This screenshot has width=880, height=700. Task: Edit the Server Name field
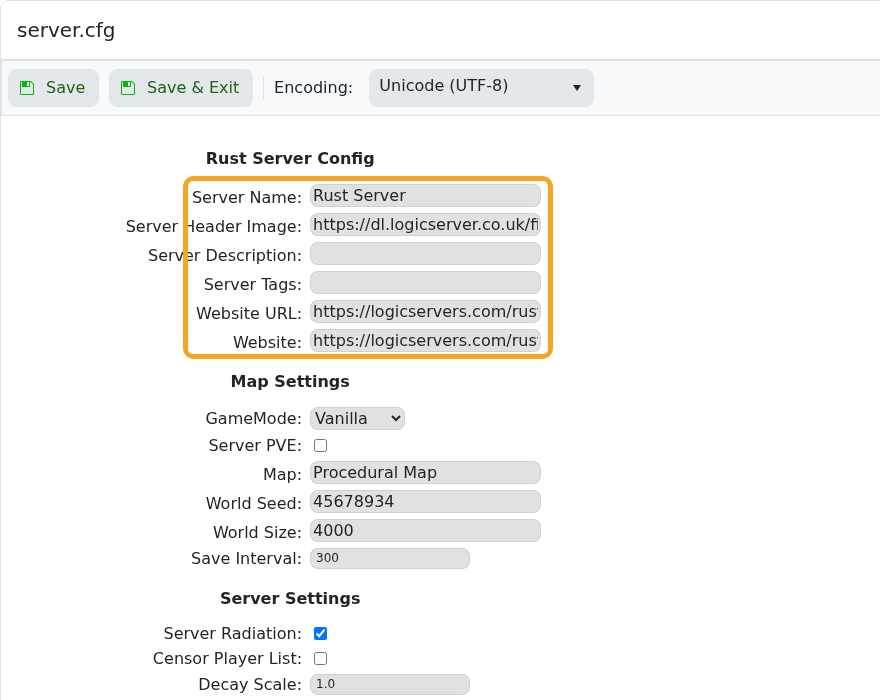click(425, 195)
